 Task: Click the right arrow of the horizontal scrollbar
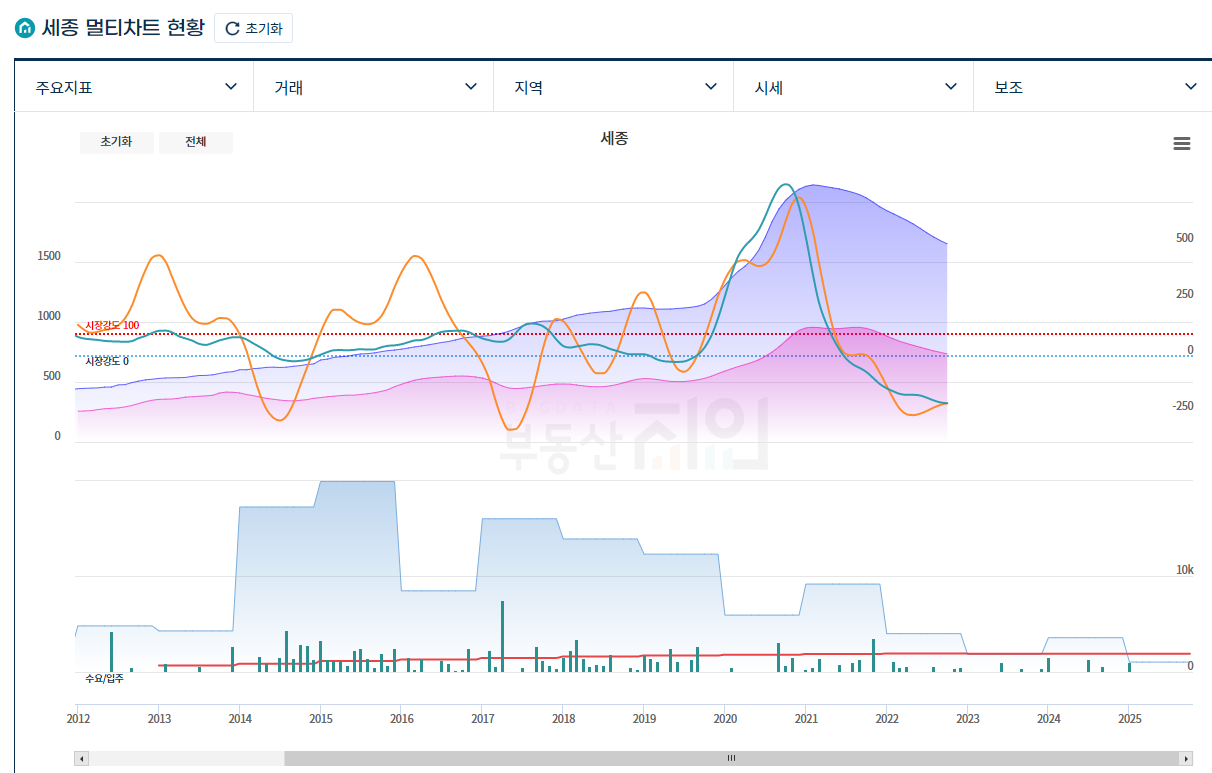pyautogui.click(x=1186, y=758)
